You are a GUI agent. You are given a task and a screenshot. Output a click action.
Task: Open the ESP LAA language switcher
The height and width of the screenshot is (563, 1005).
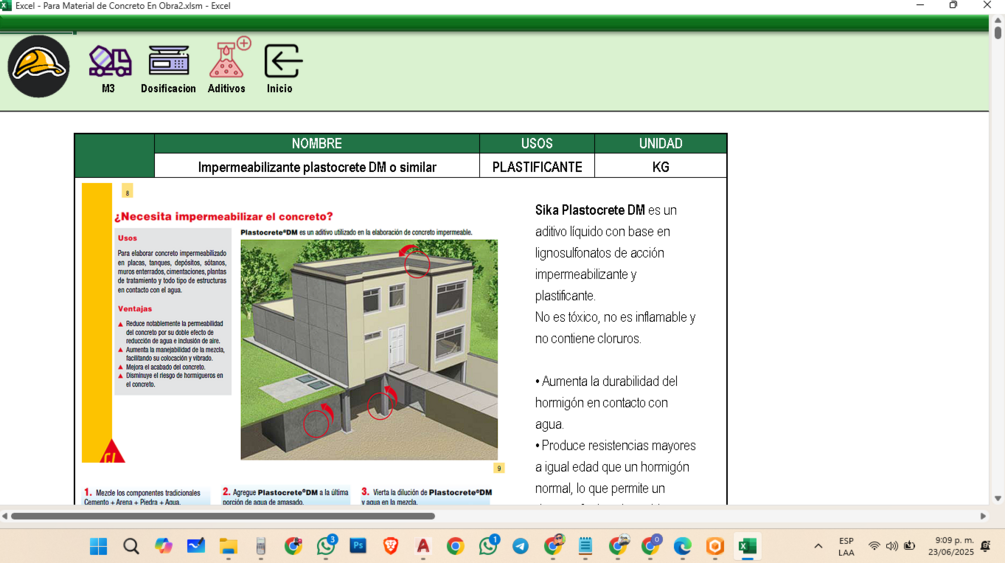point(846,546)
